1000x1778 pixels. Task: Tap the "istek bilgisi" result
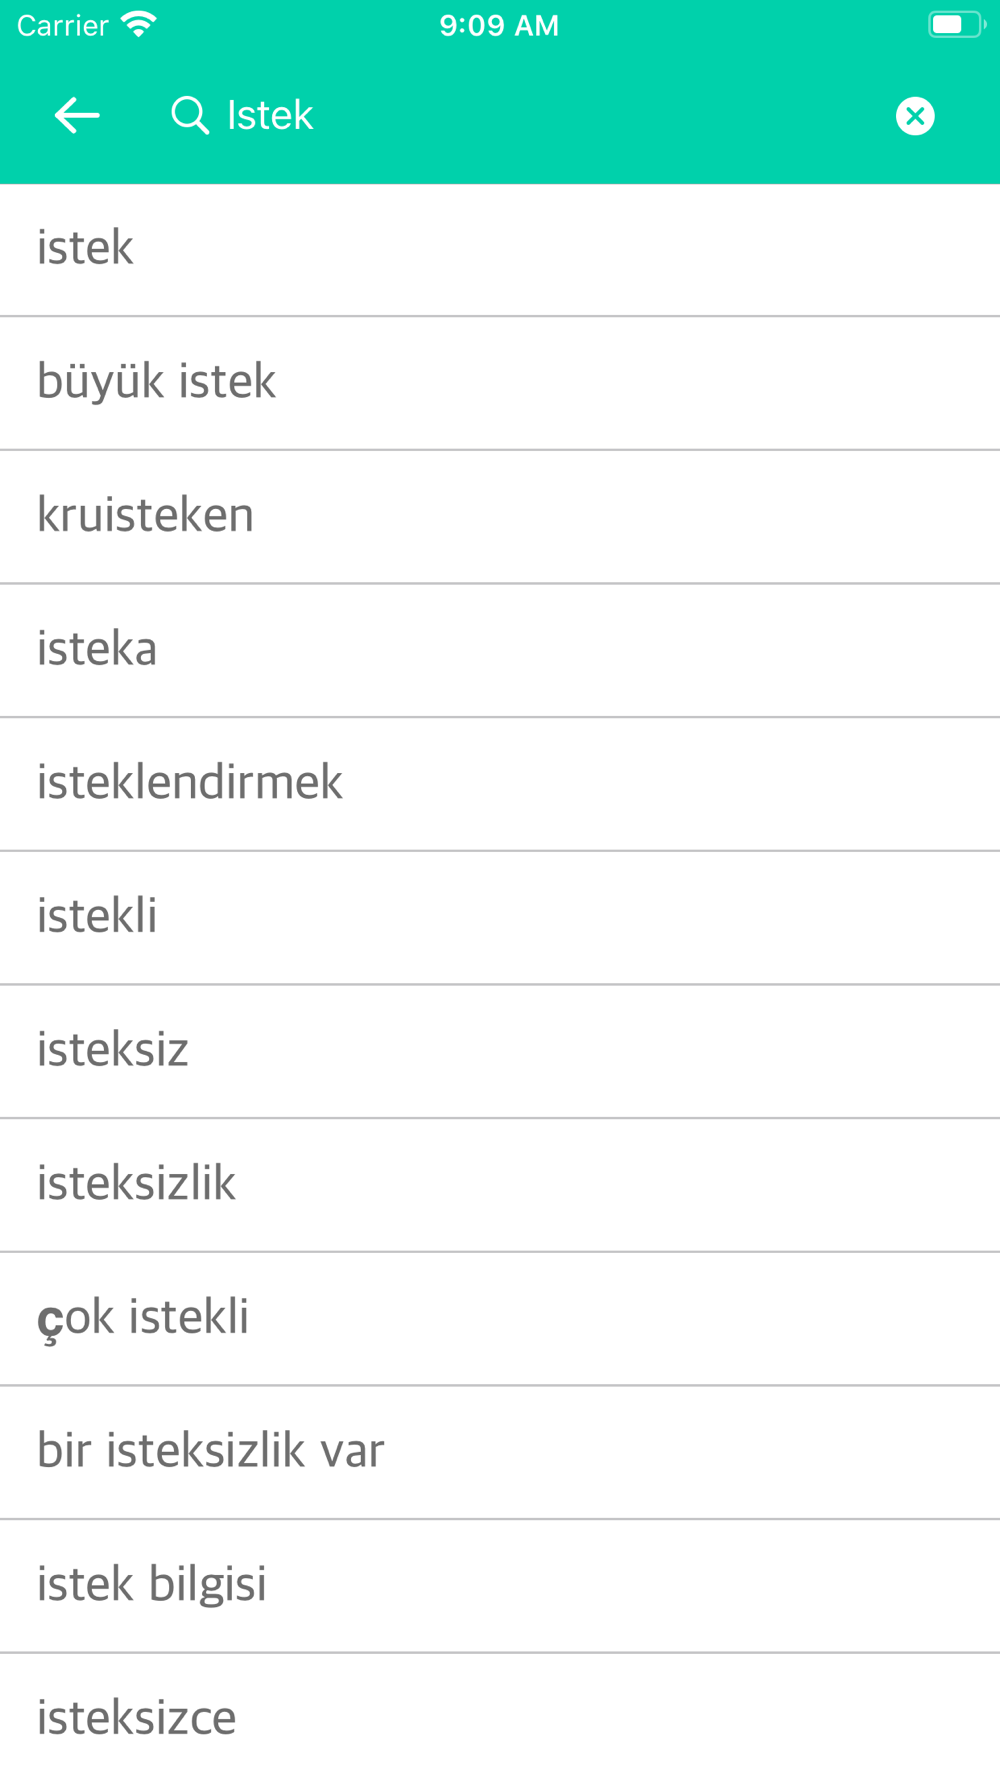tap(500, 1586)
